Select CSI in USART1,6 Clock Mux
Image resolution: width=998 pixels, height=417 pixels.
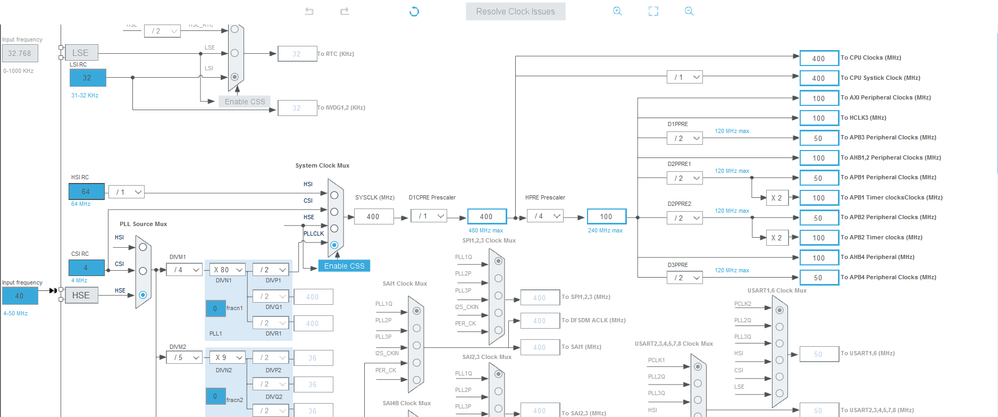click(x=779, y=376)
